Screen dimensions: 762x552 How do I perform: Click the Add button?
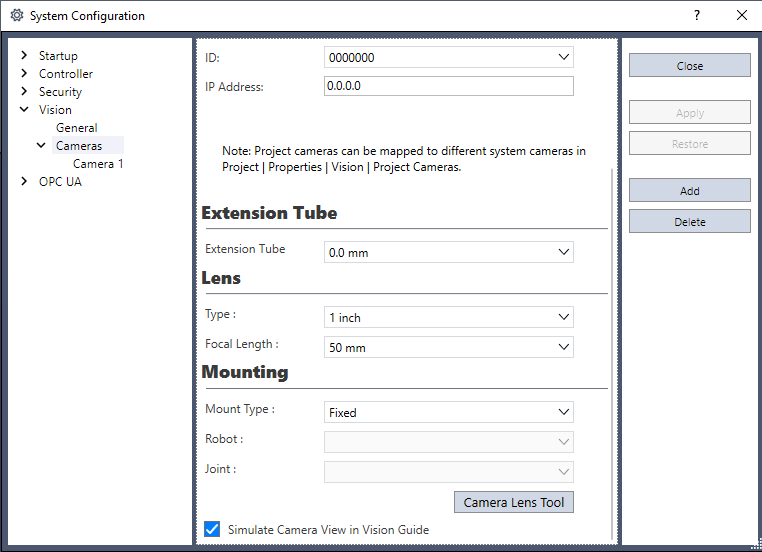(690, 190)
